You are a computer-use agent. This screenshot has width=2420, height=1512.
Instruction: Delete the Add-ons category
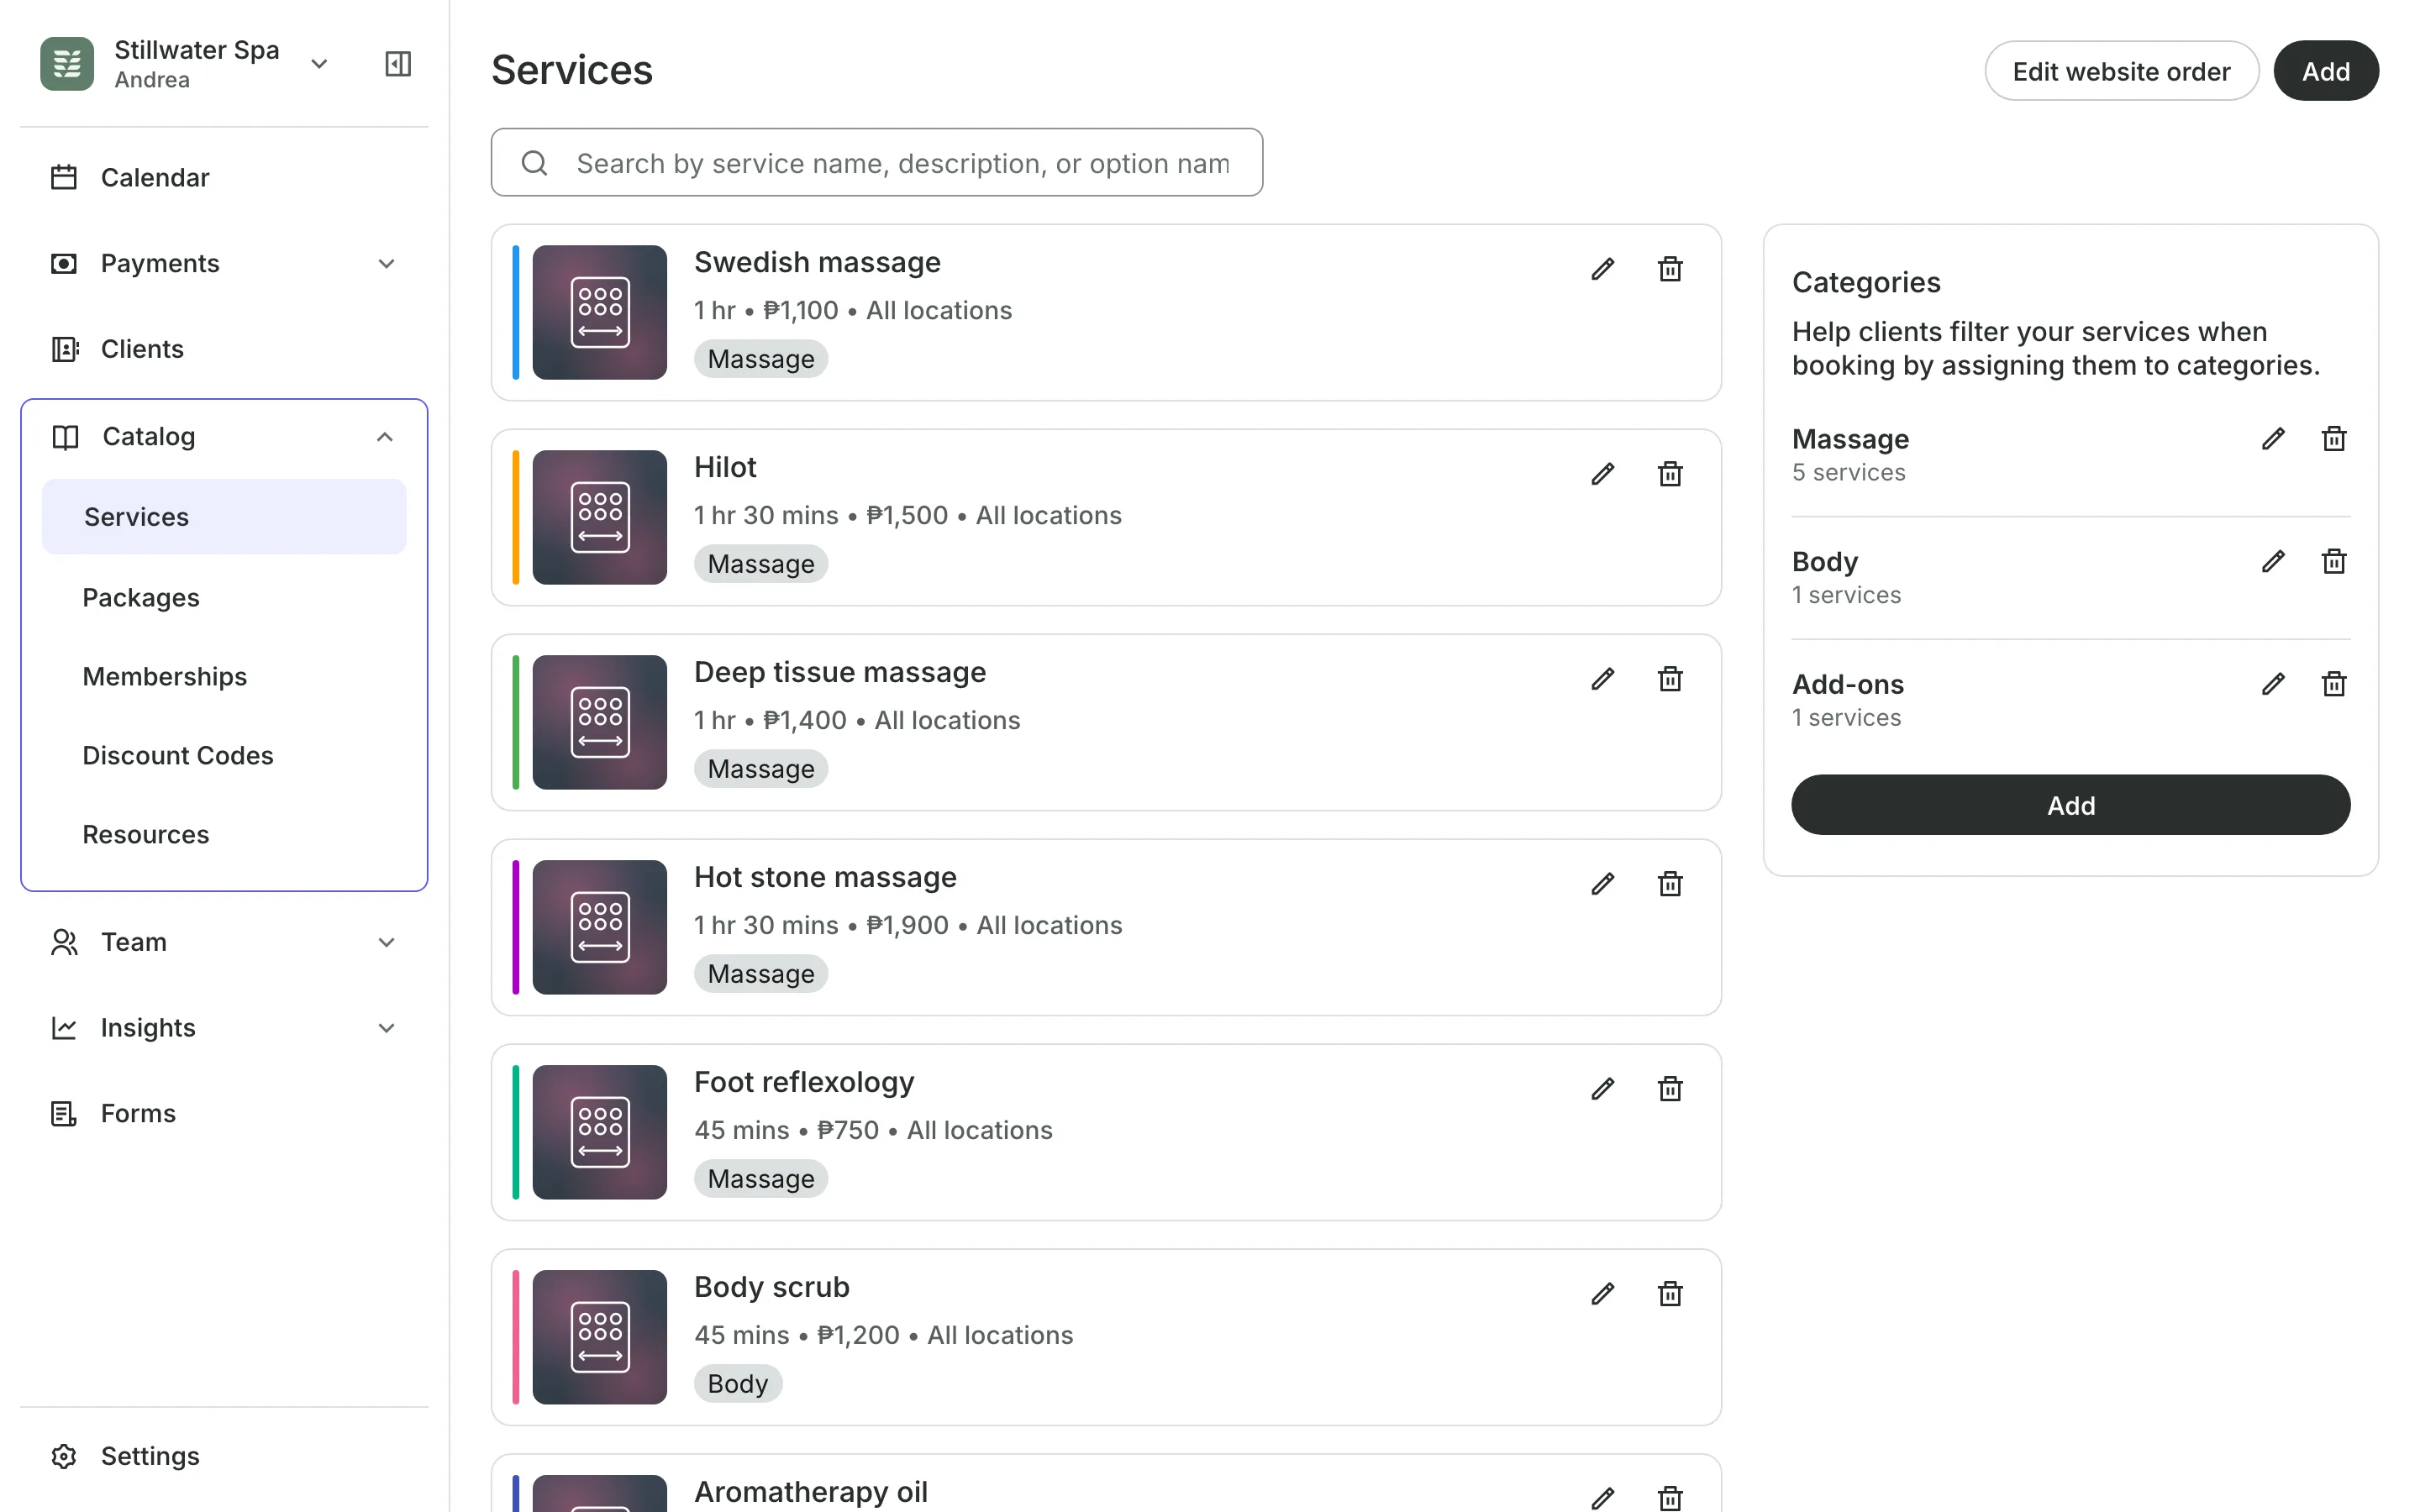(x=2333, y=684)
